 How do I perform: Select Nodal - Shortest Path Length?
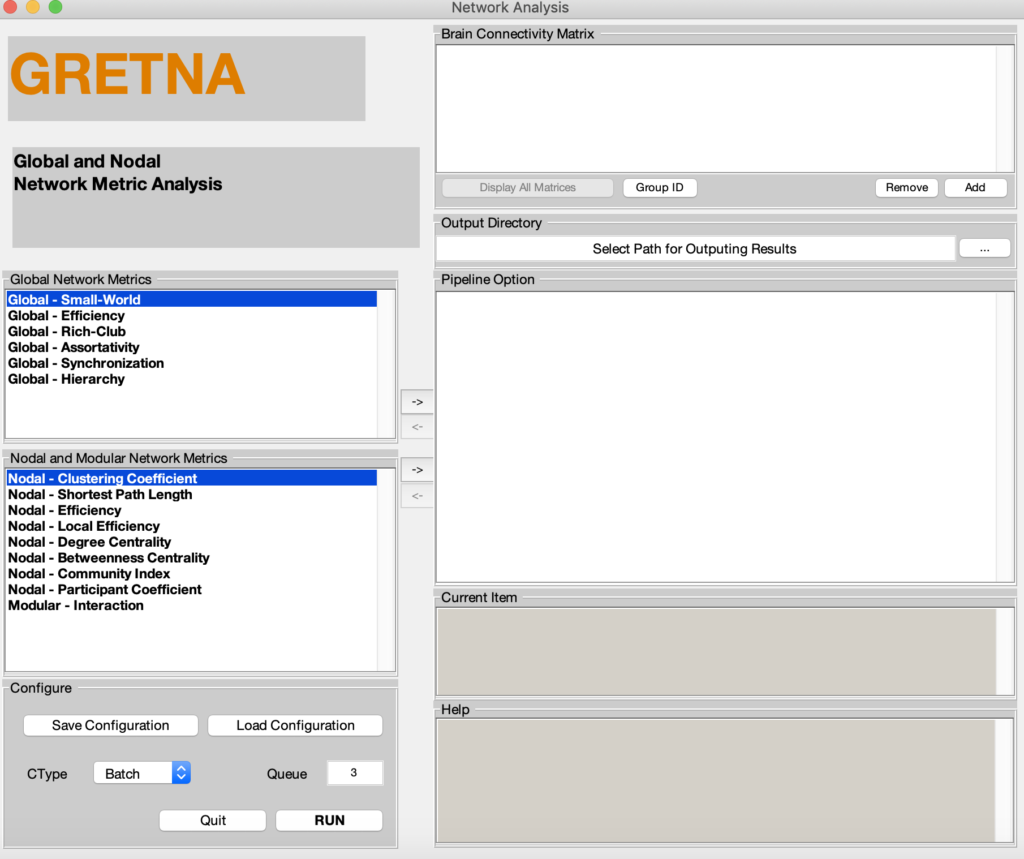pos(192,494)
